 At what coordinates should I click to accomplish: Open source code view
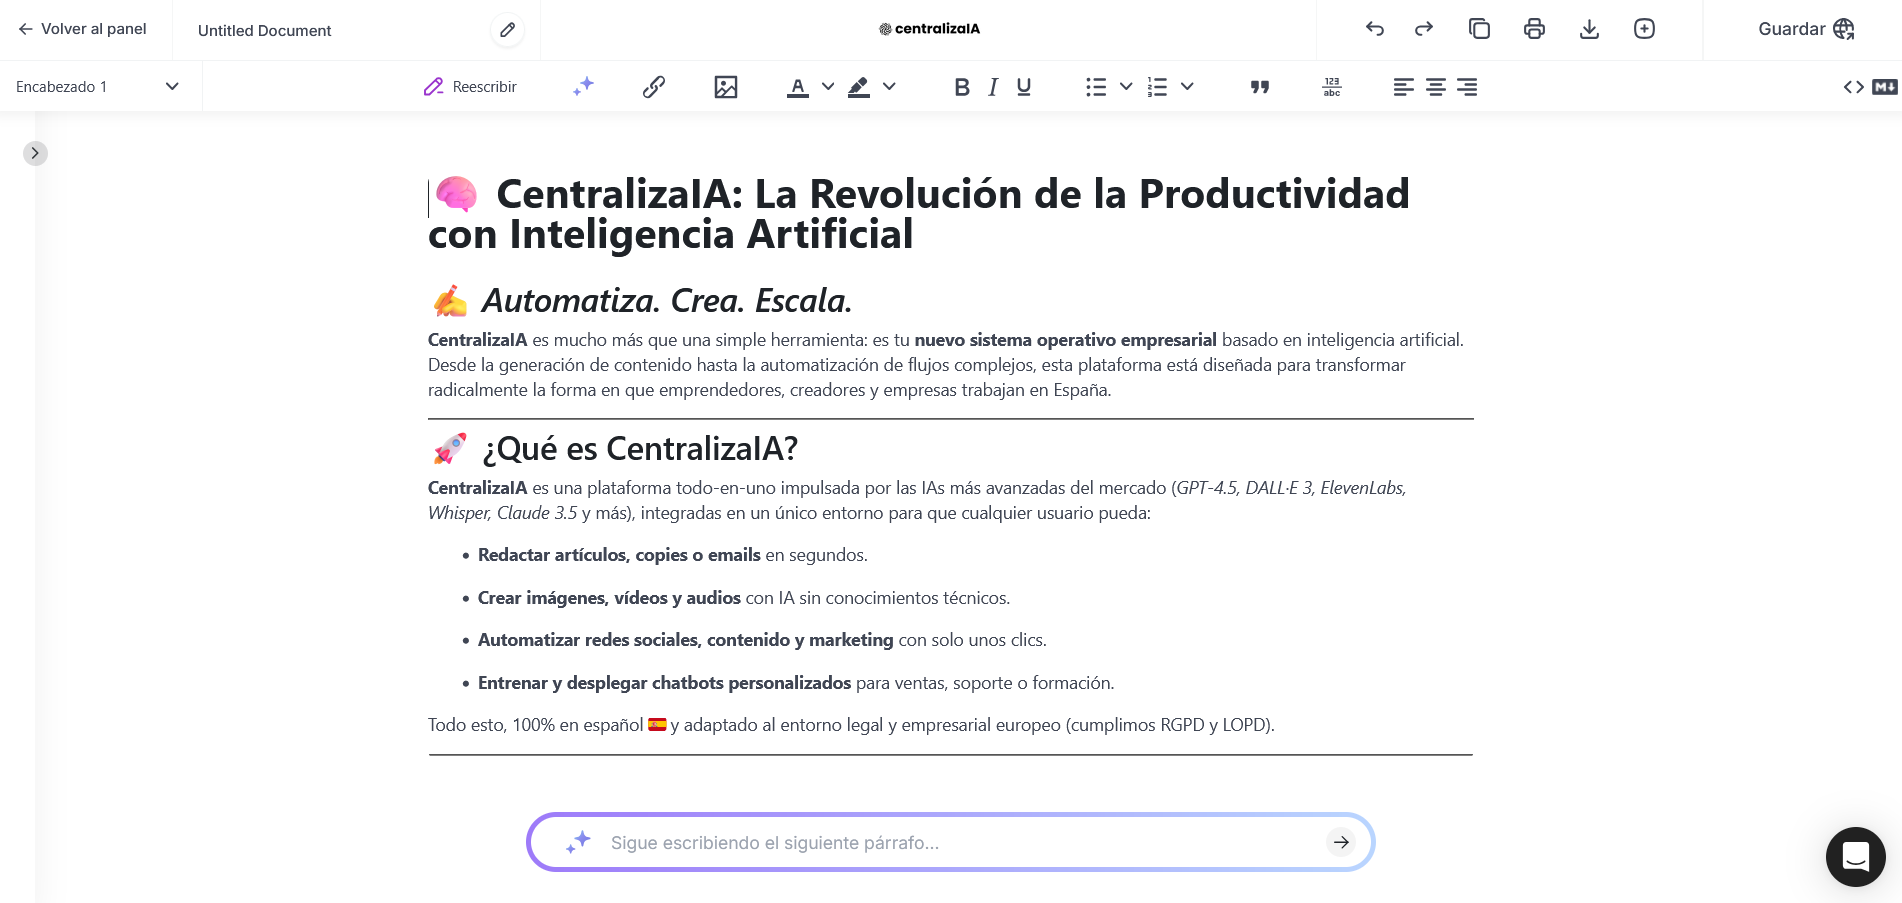pos(1853,87)
